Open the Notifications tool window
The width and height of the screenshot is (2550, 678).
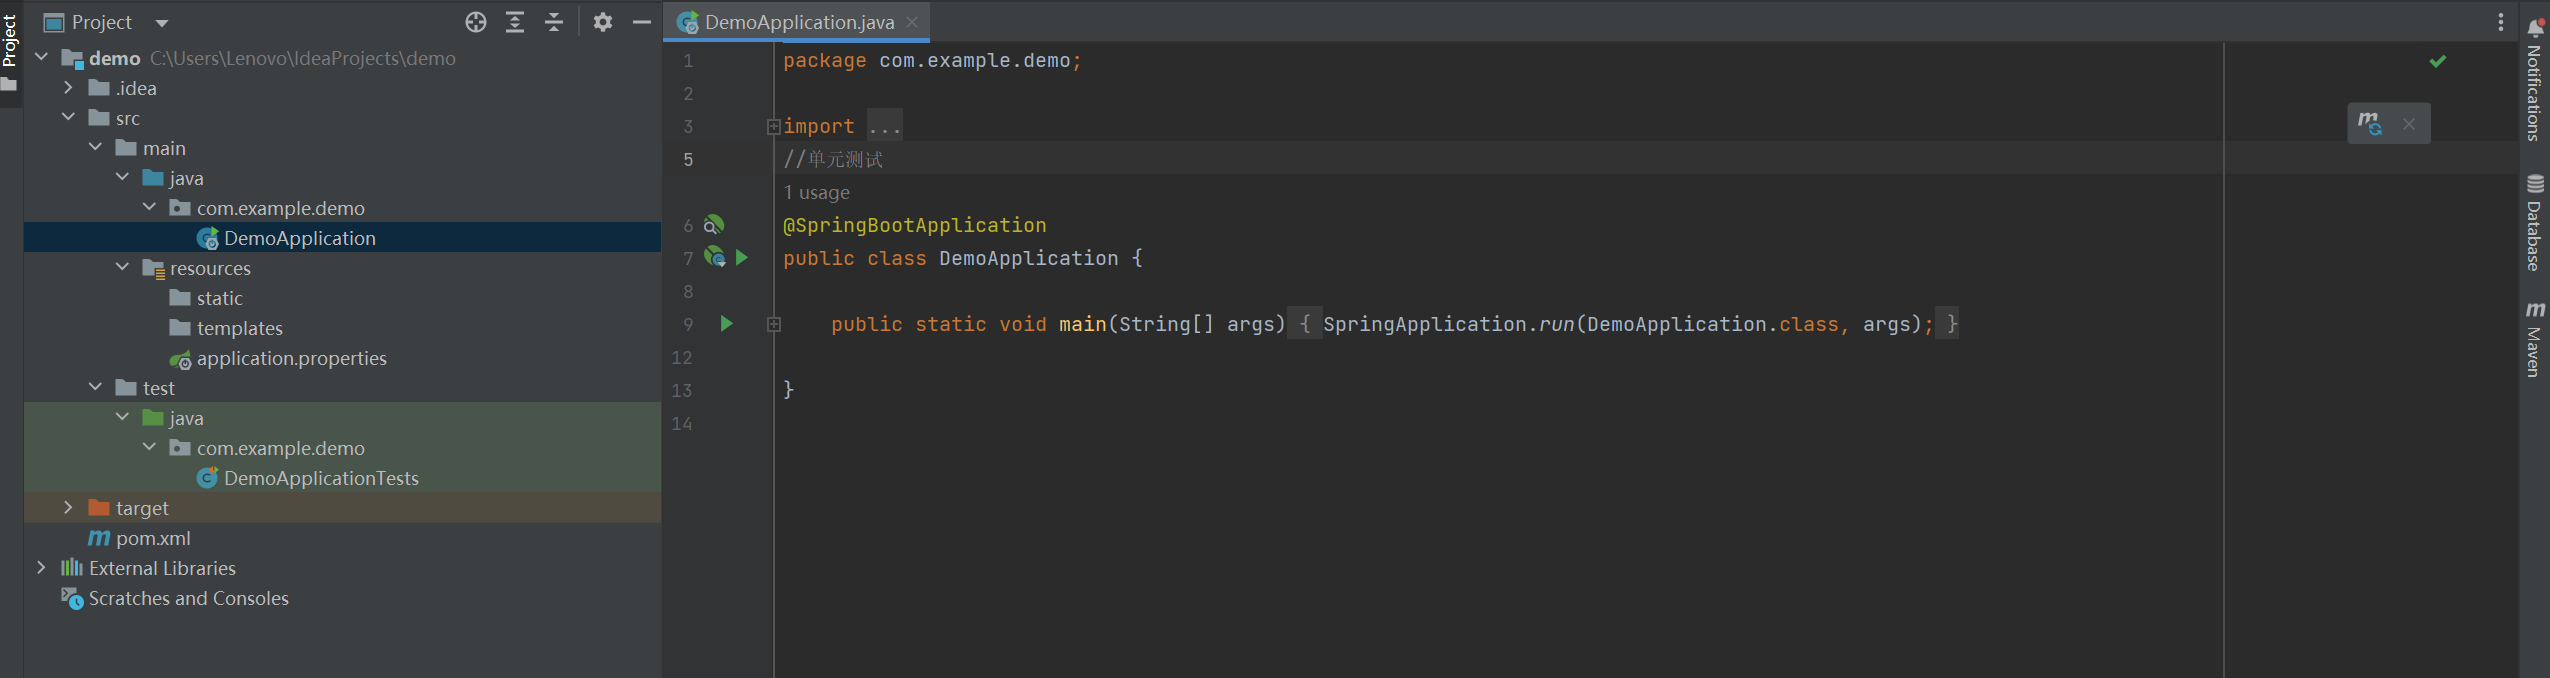click(2534, 80)
